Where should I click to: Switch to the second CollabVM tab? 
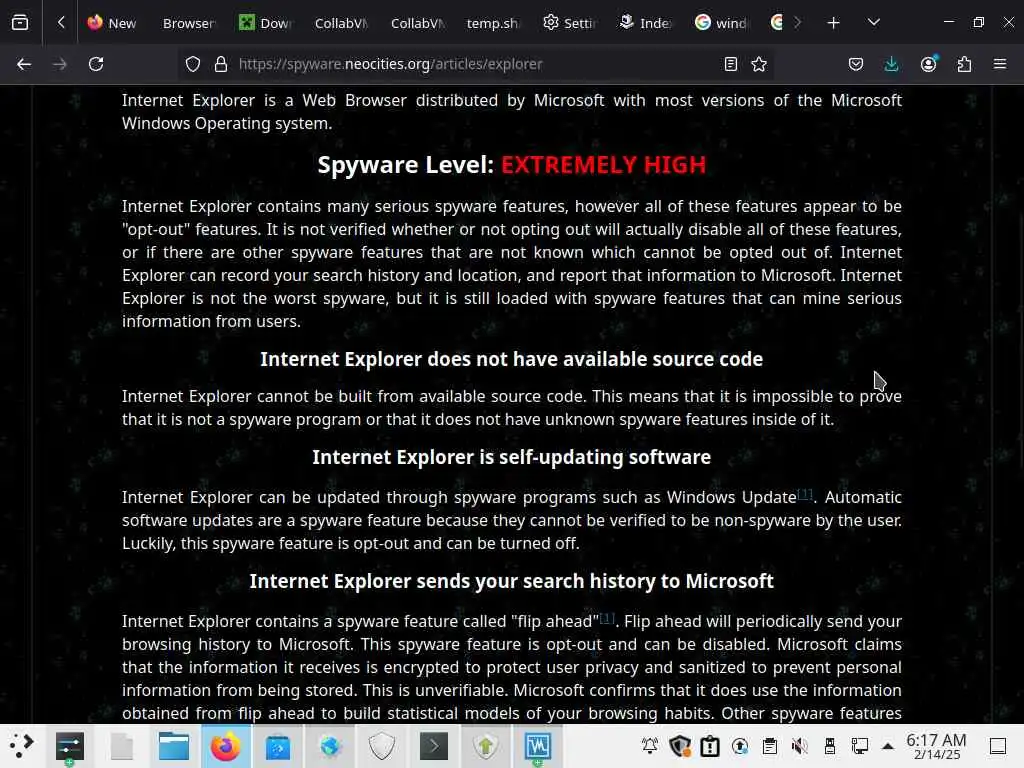417,23
